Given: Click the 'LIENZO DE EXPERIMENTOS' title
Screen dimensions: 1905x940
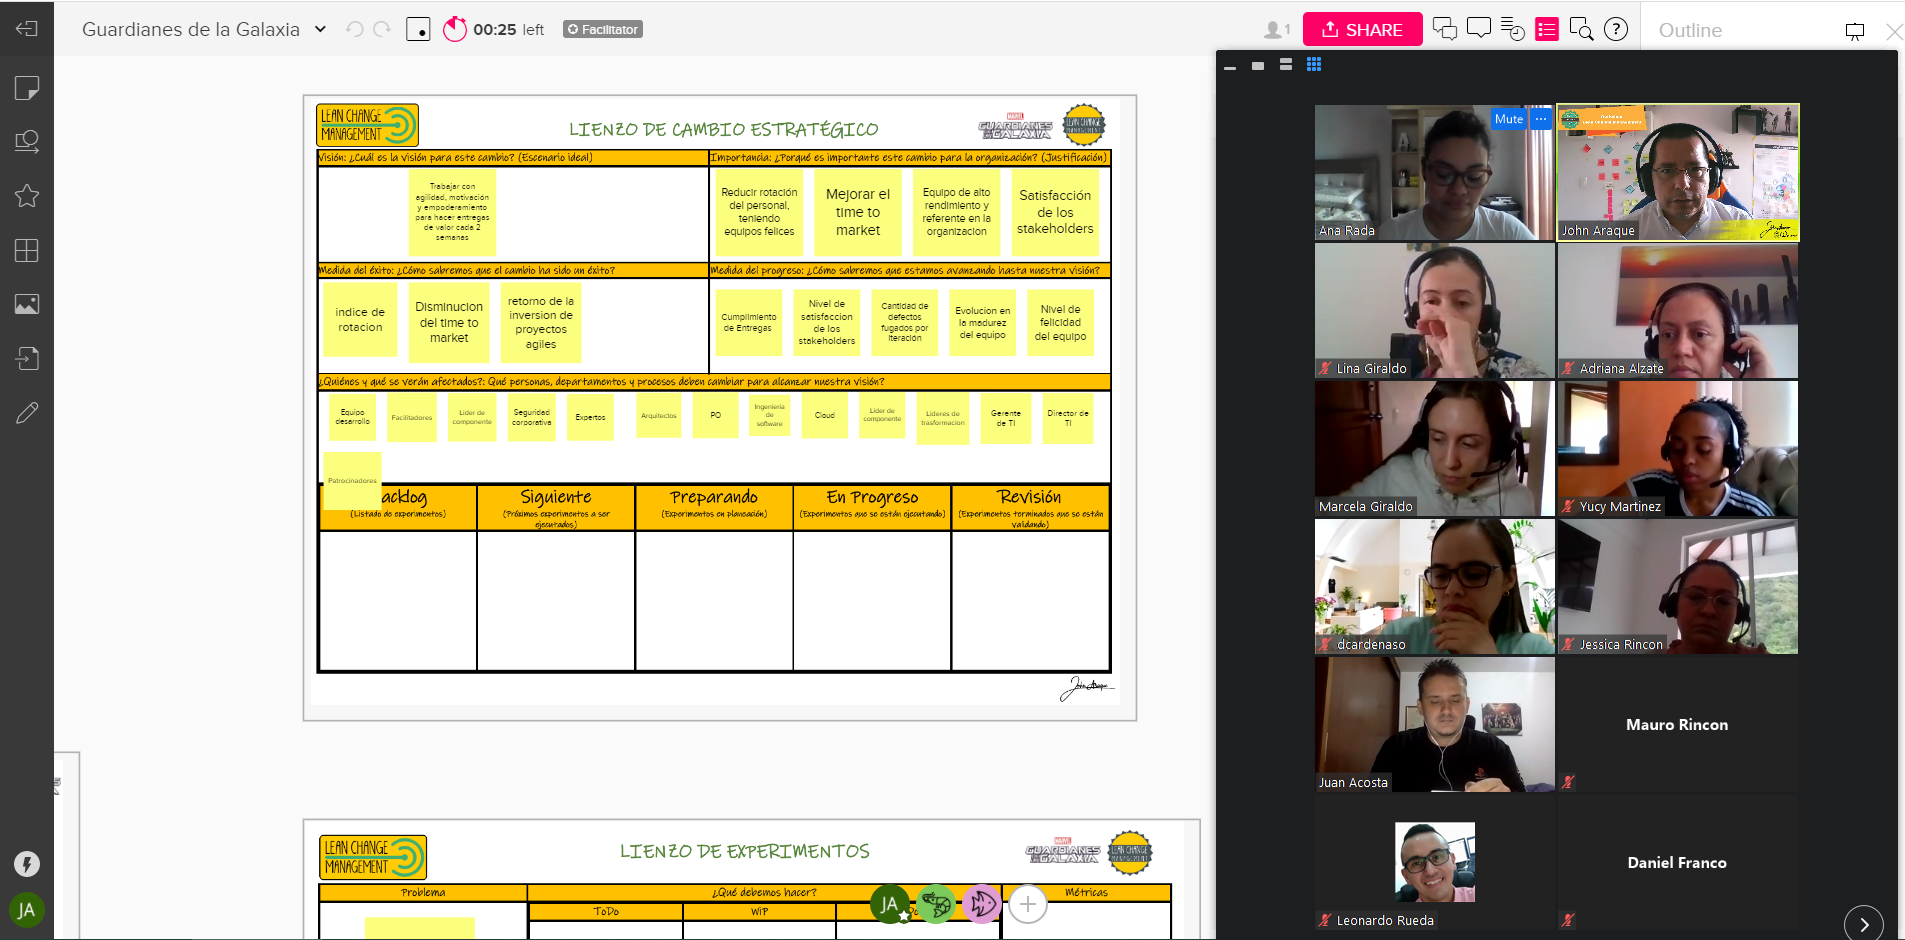Looking at the screenshot, I should coord(745,851).
